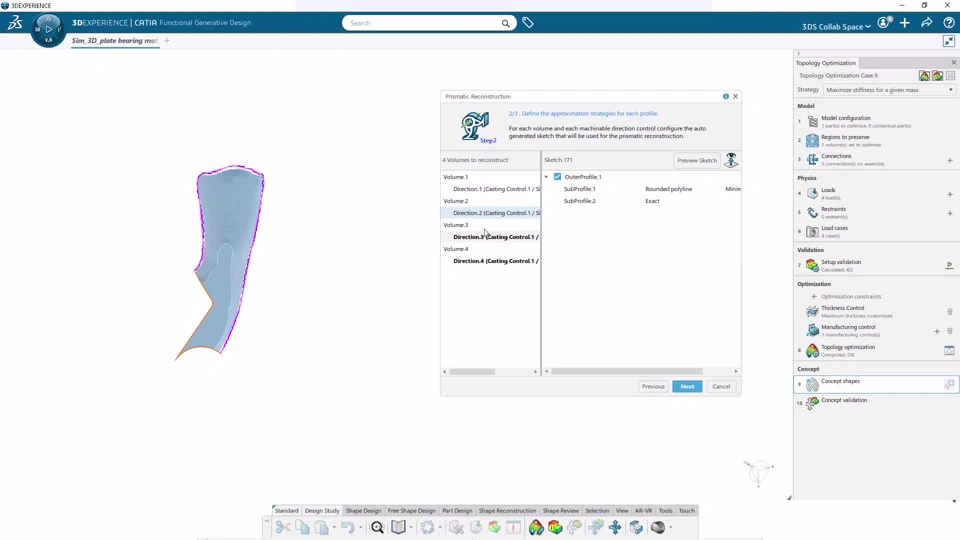Add a load with plus icon
This screenshot has width=960, height=540.
click(950, 194)
